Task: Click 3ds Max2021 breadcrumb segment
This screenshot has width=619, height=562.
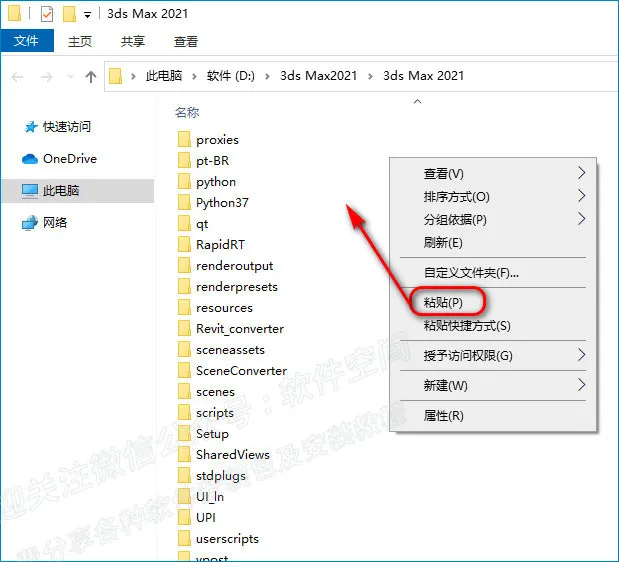Action: click(x=318, y=75)
